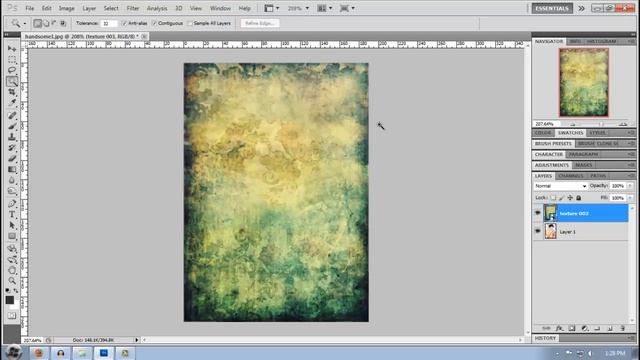Open the tool preset picker arrow
Screen dimensions: 640x360
[x=25, y=24]
